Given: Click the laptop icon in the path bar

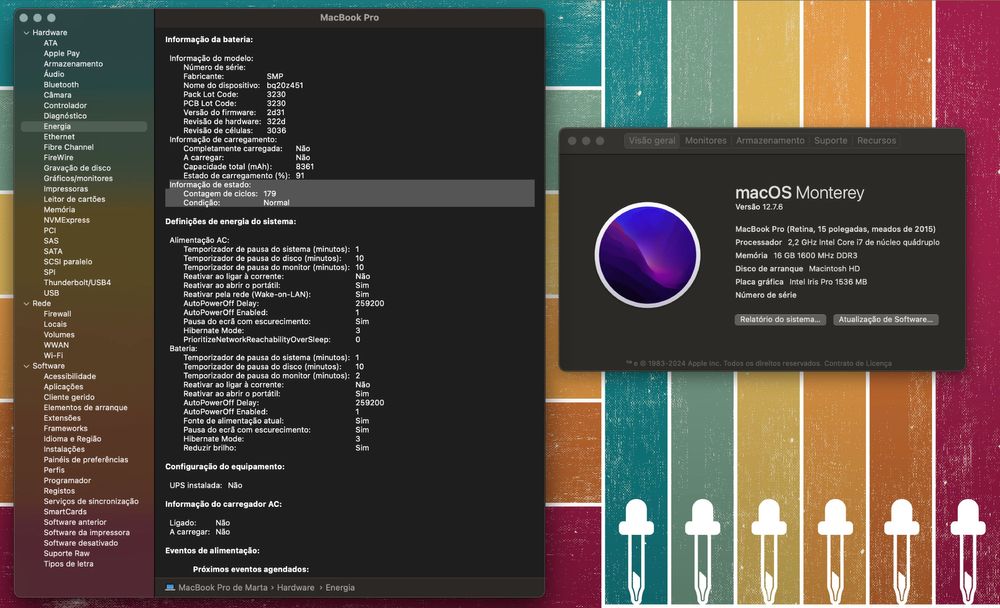Looking at the screenshot, I should 170,588.
